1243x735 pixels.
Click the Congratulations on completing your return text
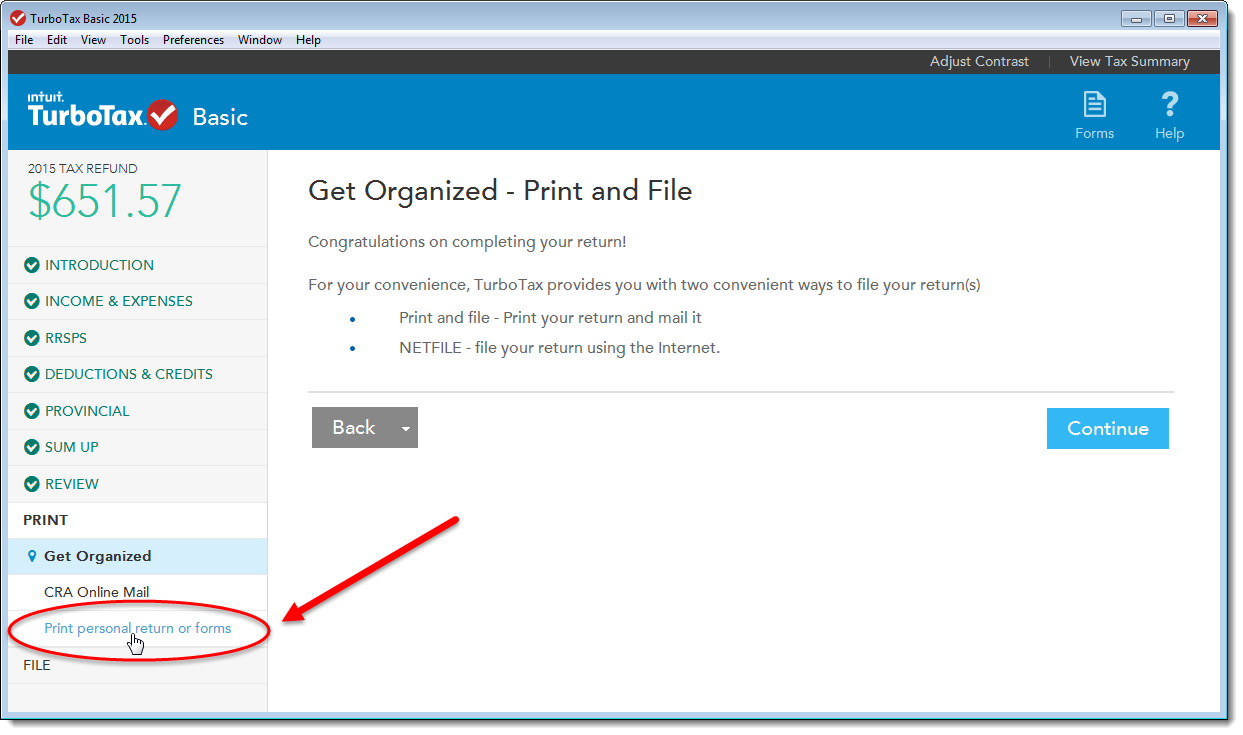coord(467,242)
